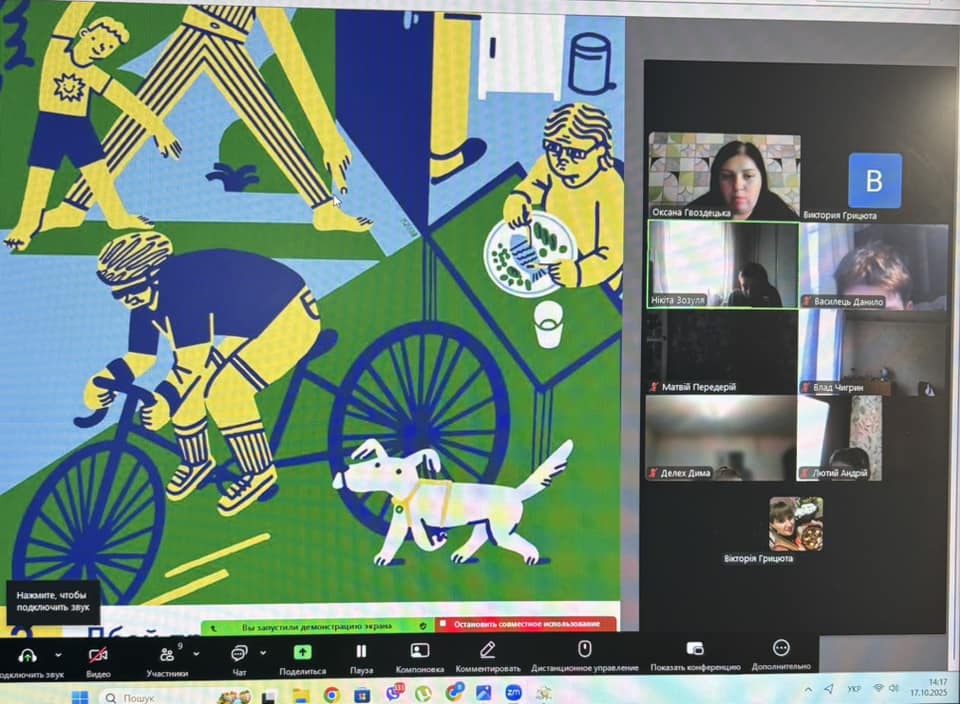Click the red Остановить совместное использование button
This screenshot has height=704, width=960.
coord(525,624)
